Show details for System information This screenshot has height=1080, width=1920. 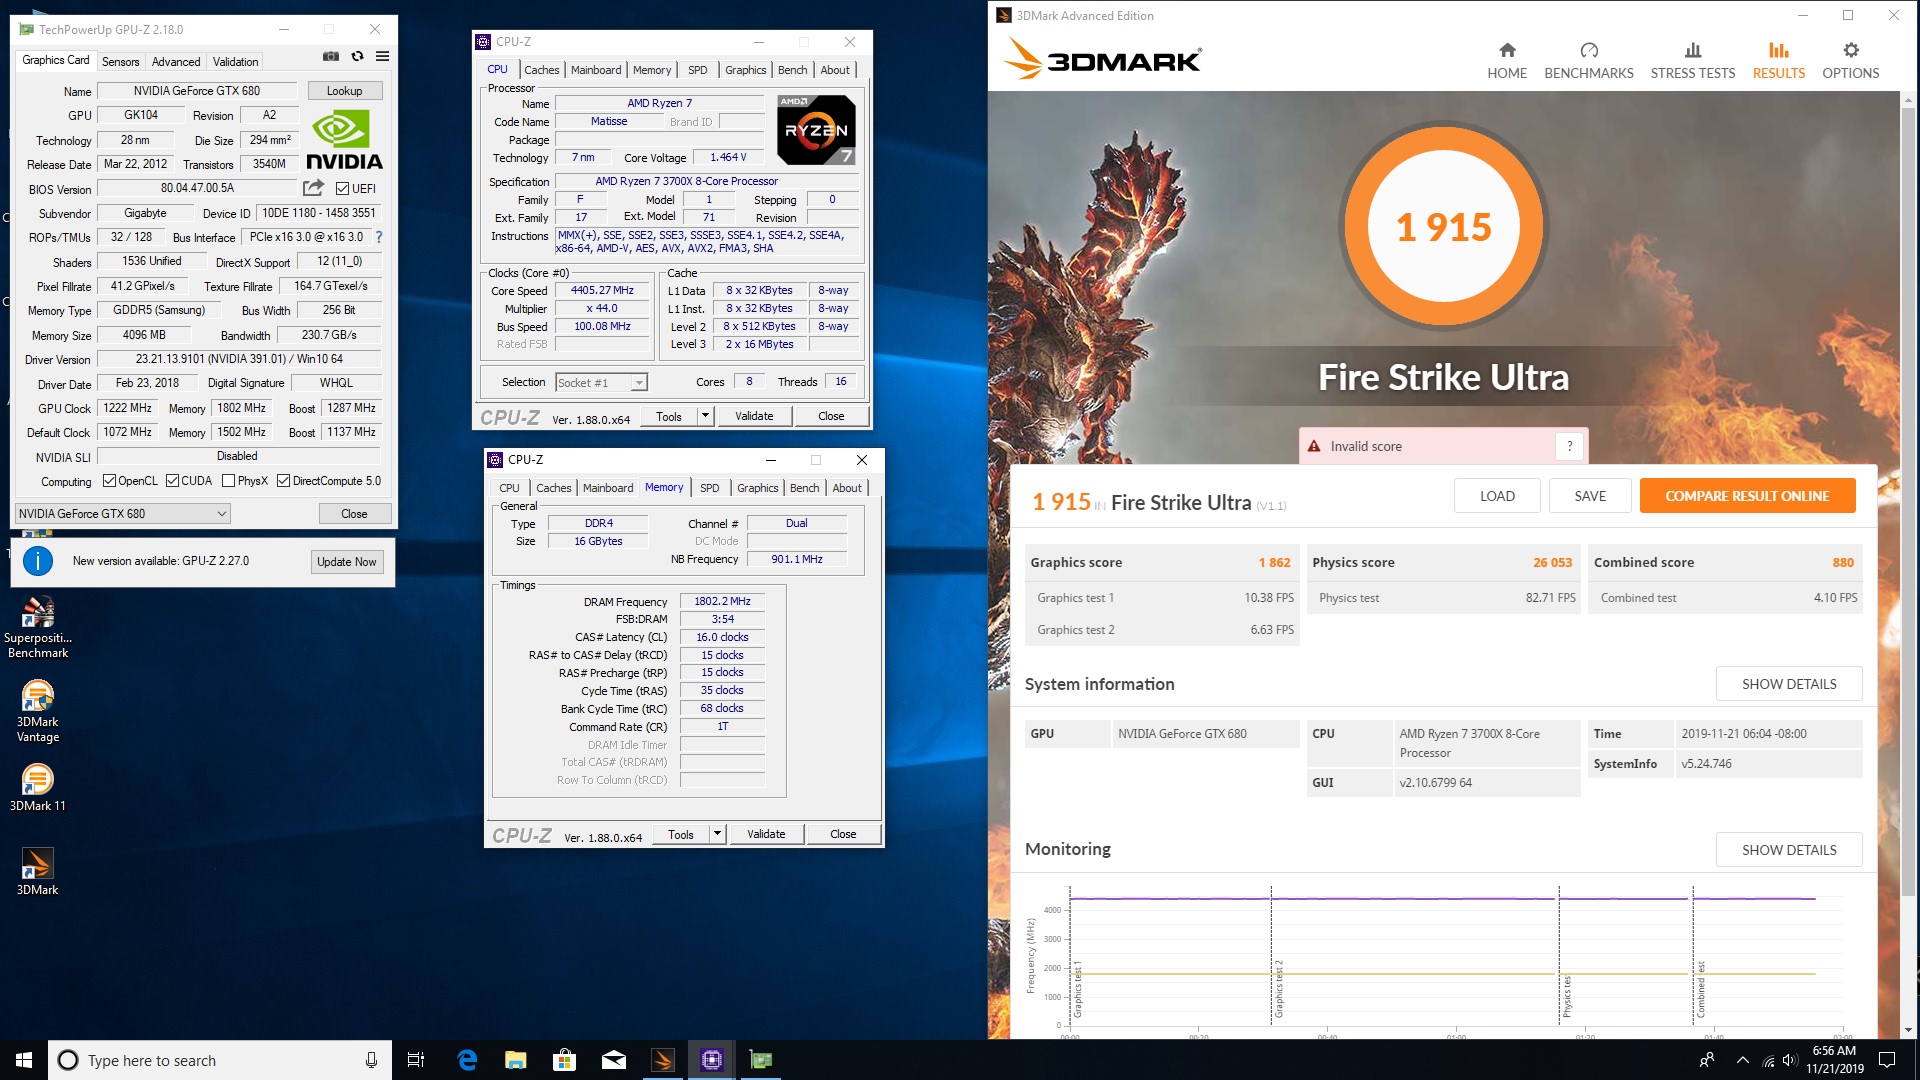pos(1789,684)
